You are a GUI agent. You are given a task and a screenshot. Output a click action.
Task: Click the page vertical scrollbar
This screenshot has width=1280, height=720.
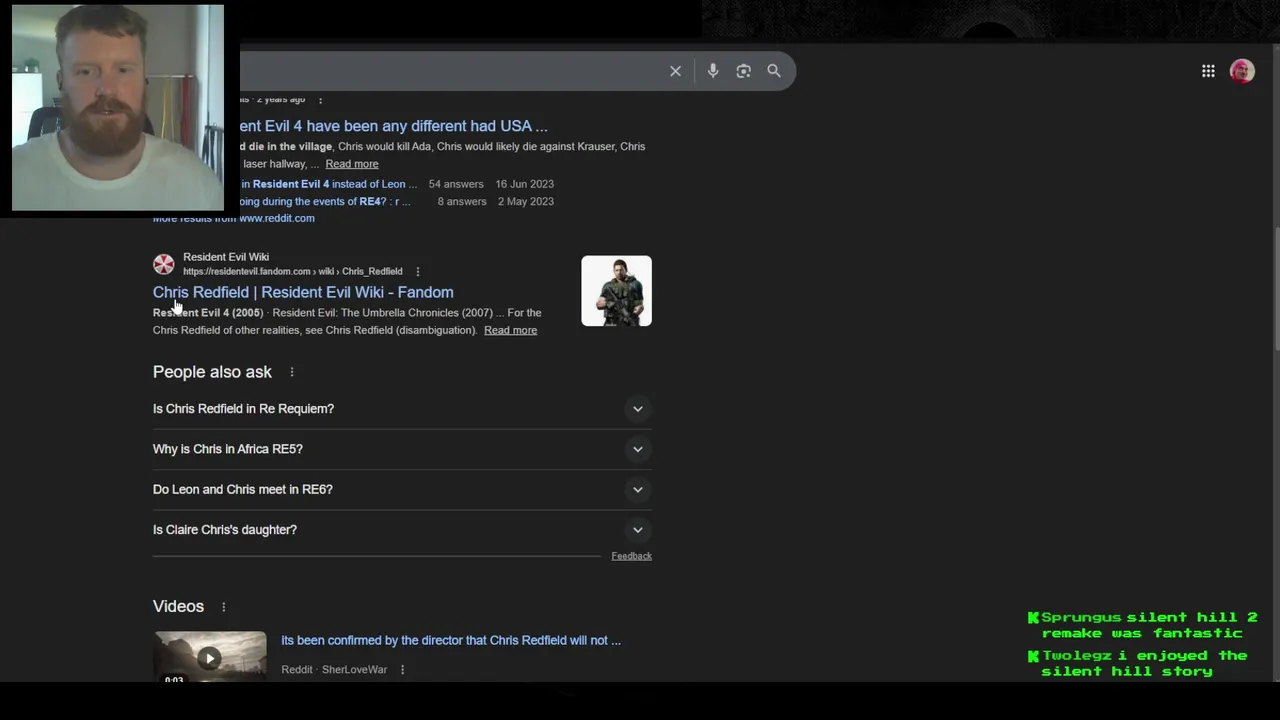tap(1275, 290)
